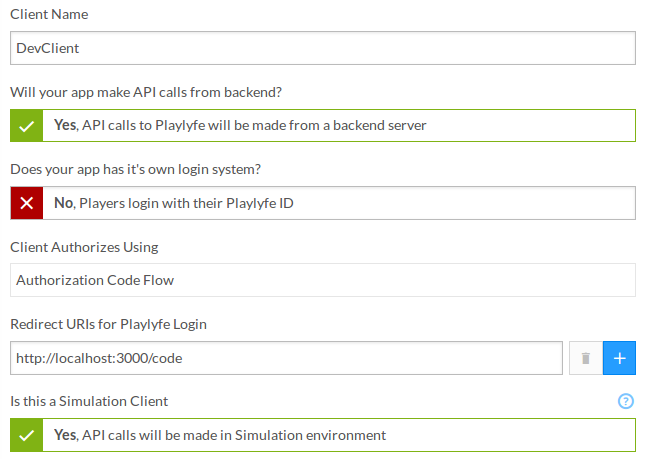651x459 pixels.
Task: Click the "Client Authorizes Using" label
Action: [x=84, y=247]
